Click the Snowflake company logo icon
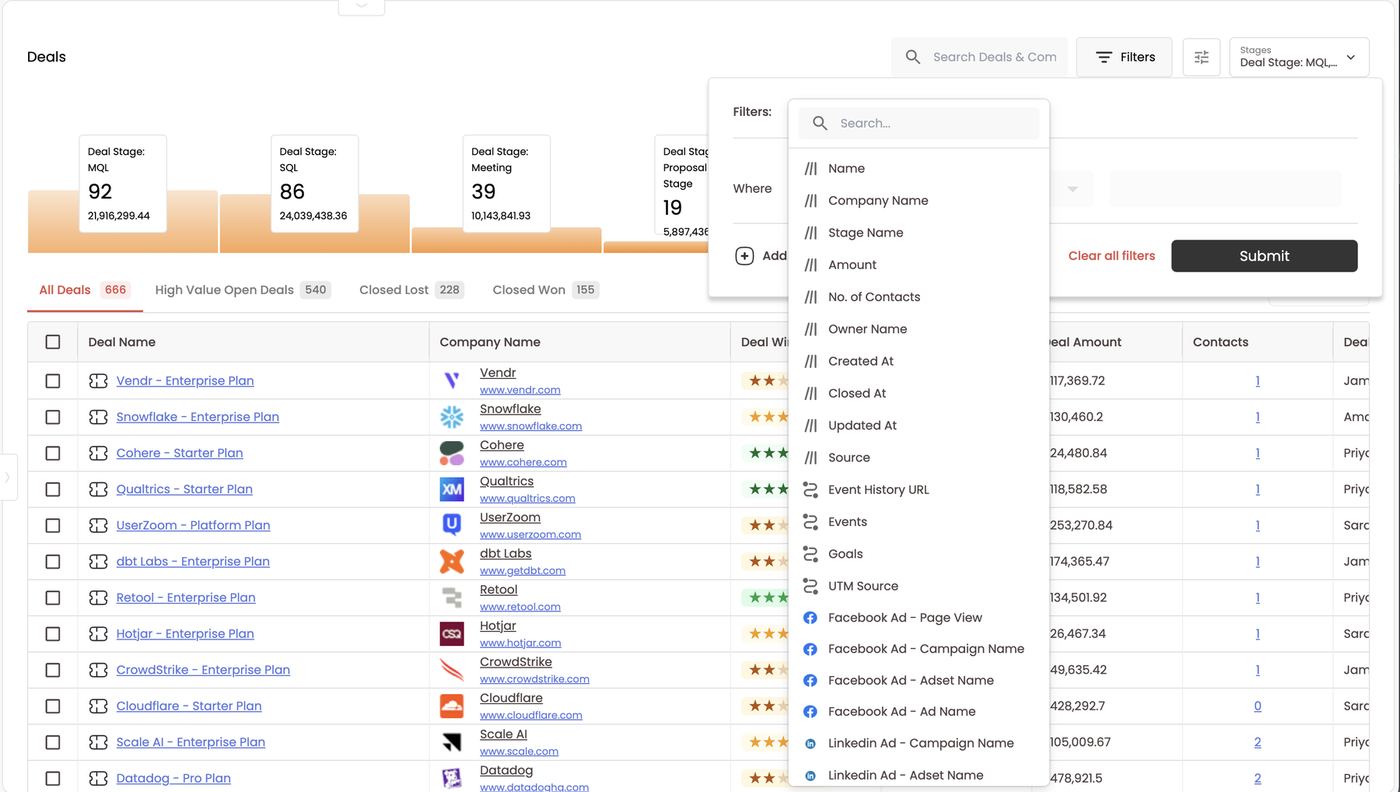Screen dimensions: 1400x792 tap(452, 417)
